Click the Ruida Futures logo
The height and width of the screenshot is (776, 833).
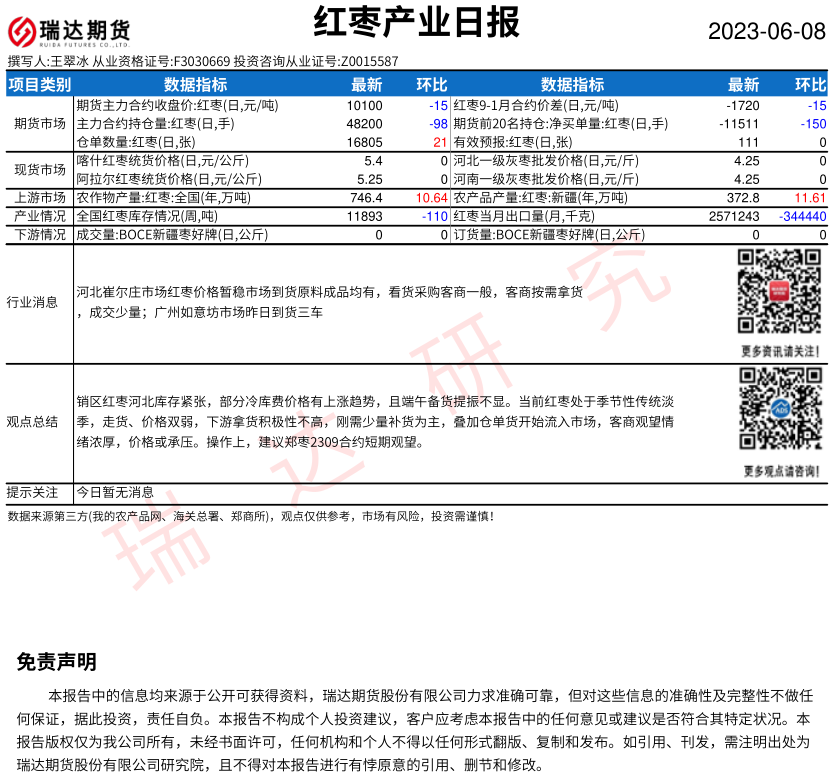[x=69, y=32]
